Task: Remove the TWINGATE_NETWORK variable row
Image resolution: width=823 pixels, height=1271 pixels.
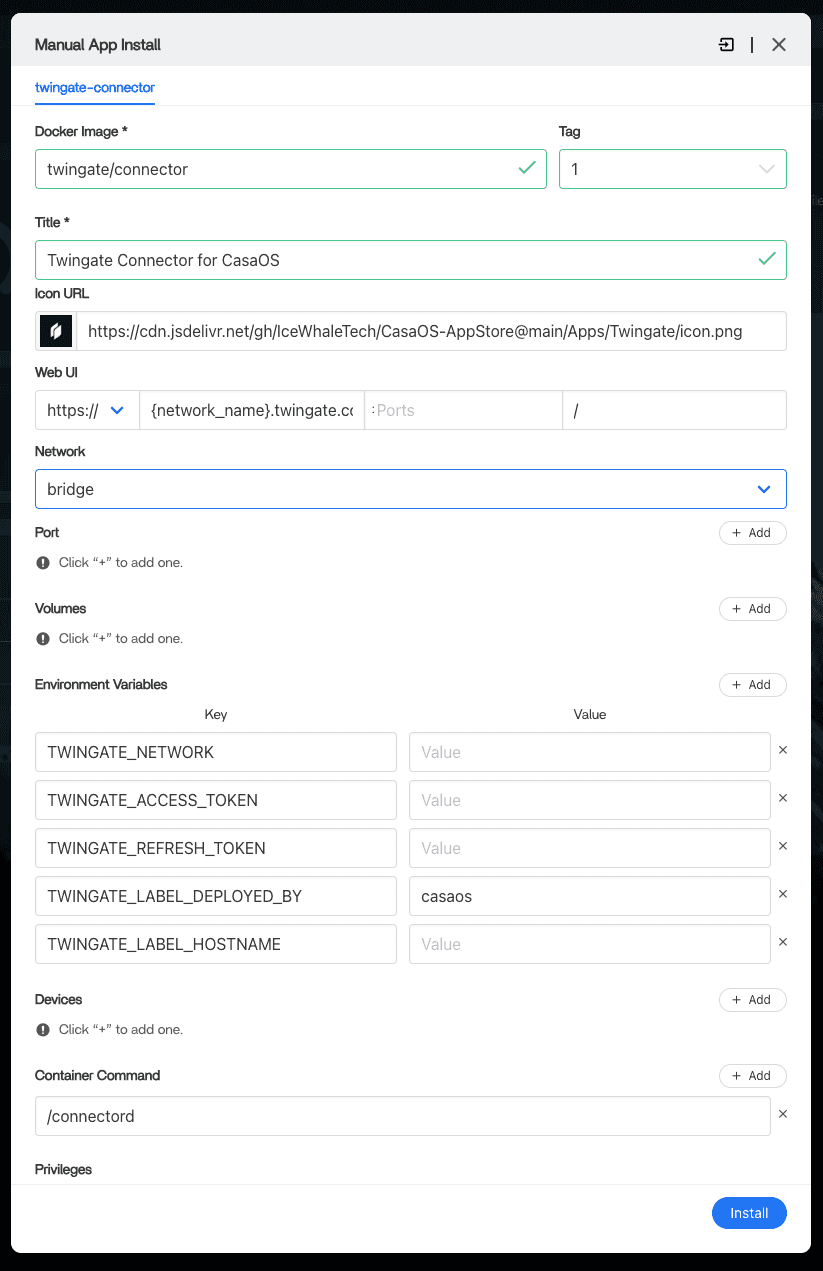Action: pyautogui.click(x=783, y=750)
